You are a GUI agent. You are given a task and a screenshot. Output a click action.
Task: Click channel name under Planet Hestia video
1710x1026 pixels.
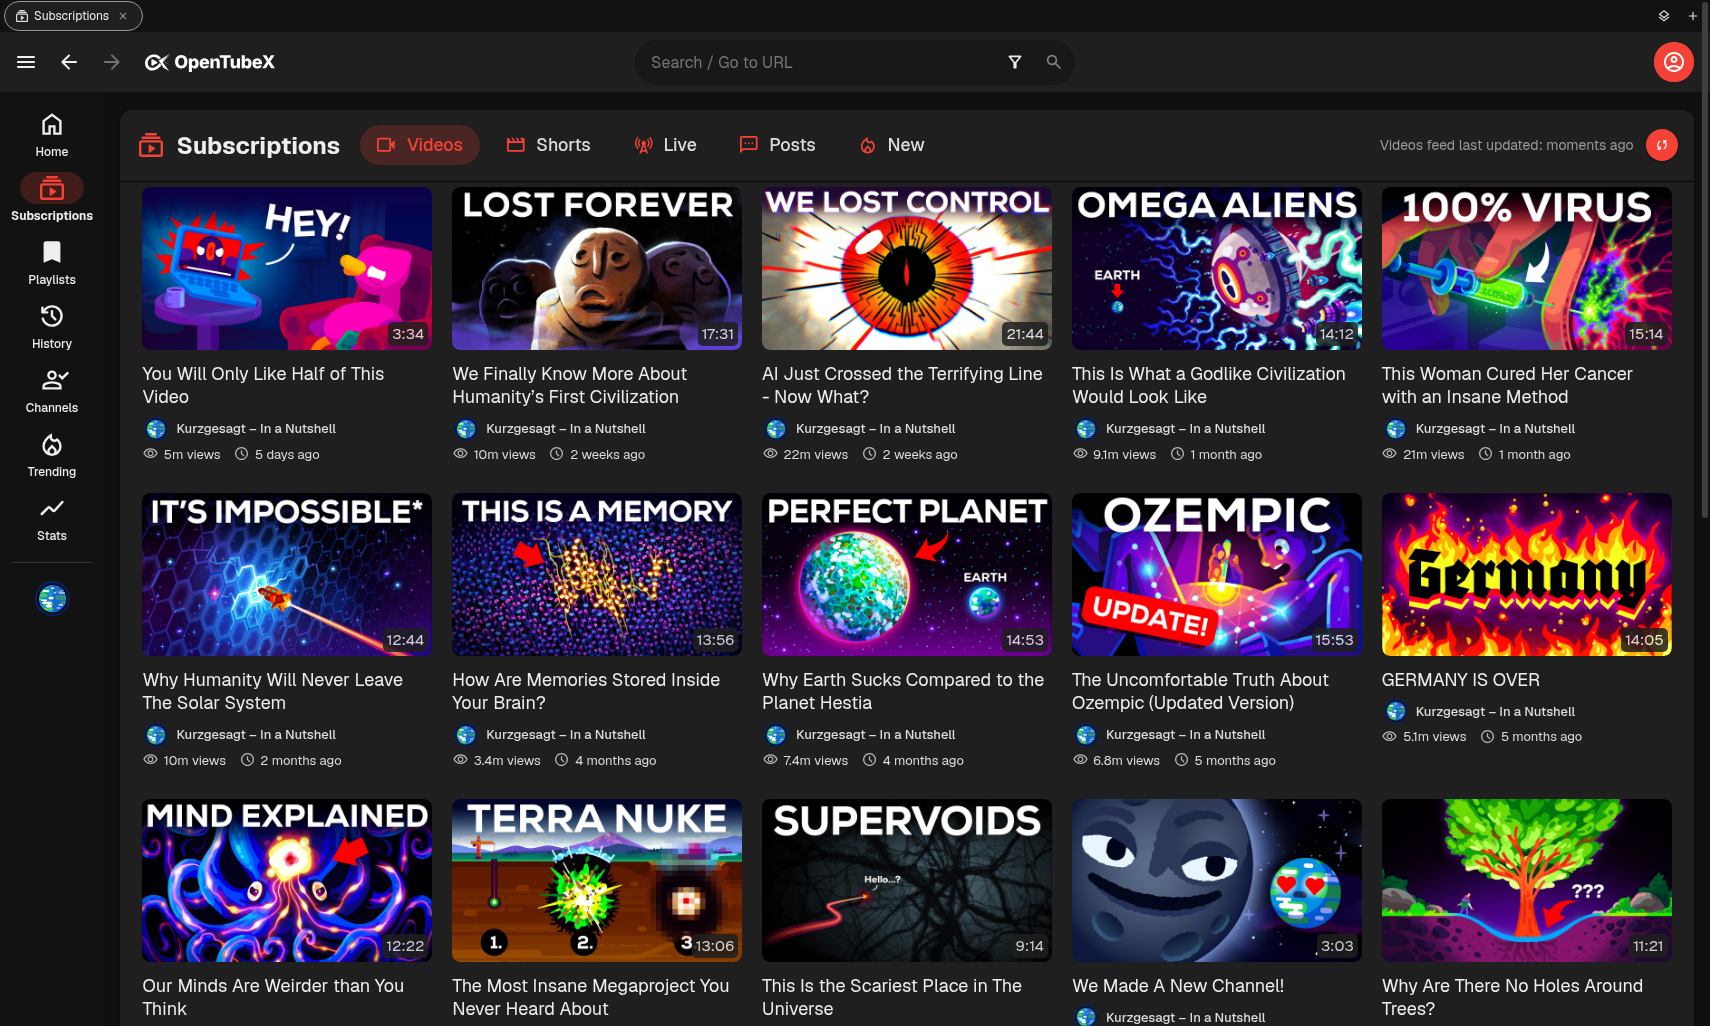[x=875, y=734]
